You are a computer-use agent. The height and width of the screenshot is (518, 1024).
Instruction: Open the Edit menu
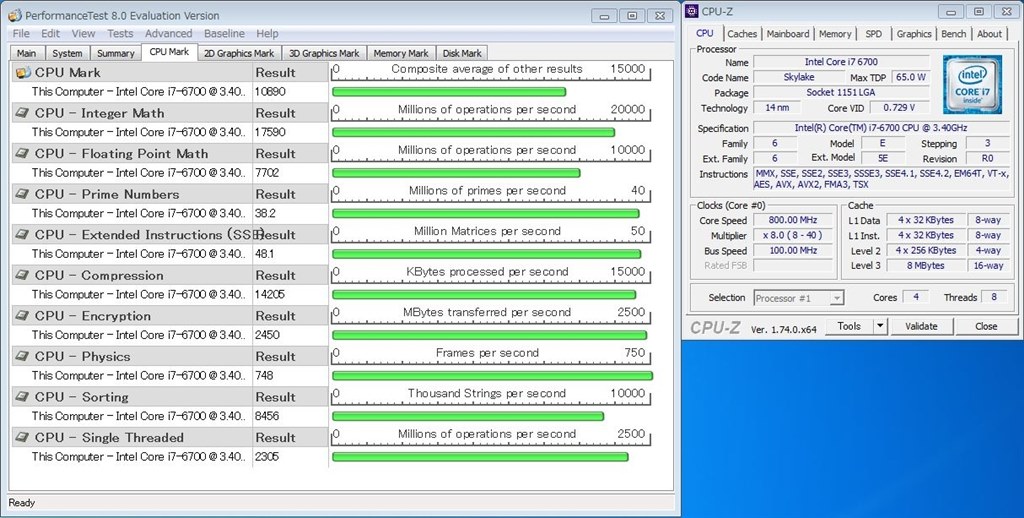tap(50, 33)
